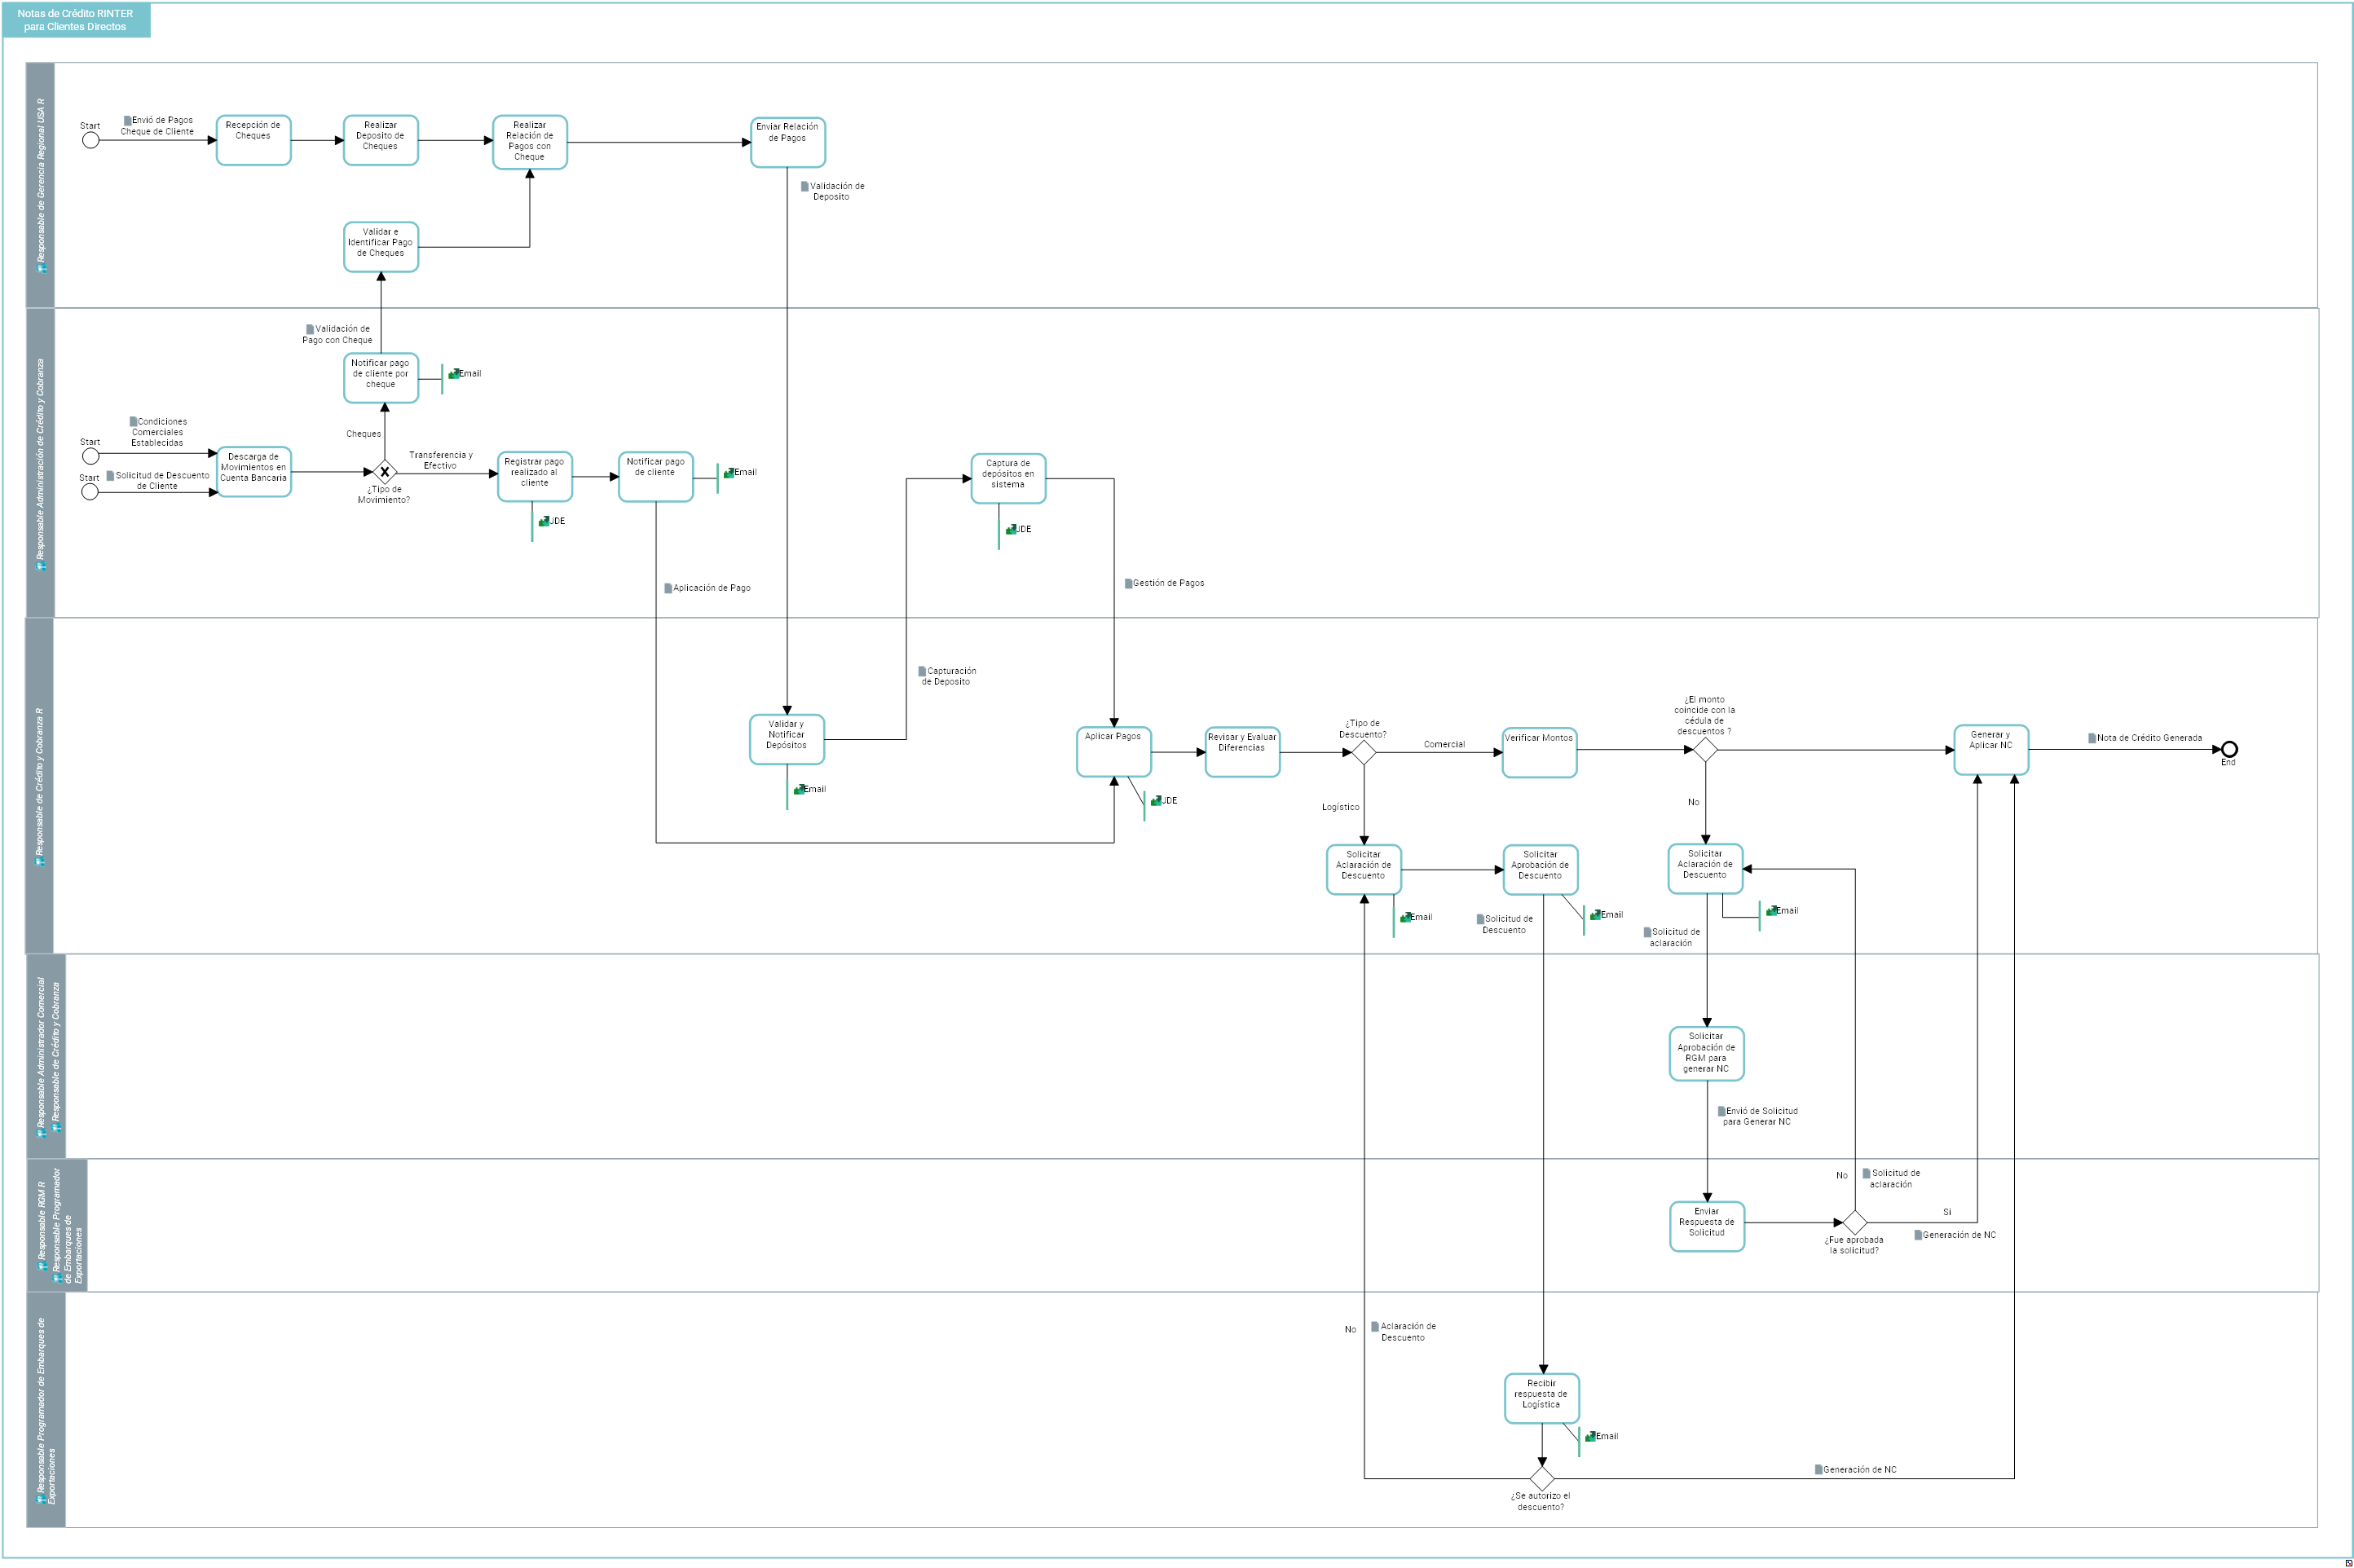Select the Solicitar Aprobación de Descuento task
Image resolution: width=2354 pixels, height=1568 pixels.
pyautogui.click(x=1541, y=870)
